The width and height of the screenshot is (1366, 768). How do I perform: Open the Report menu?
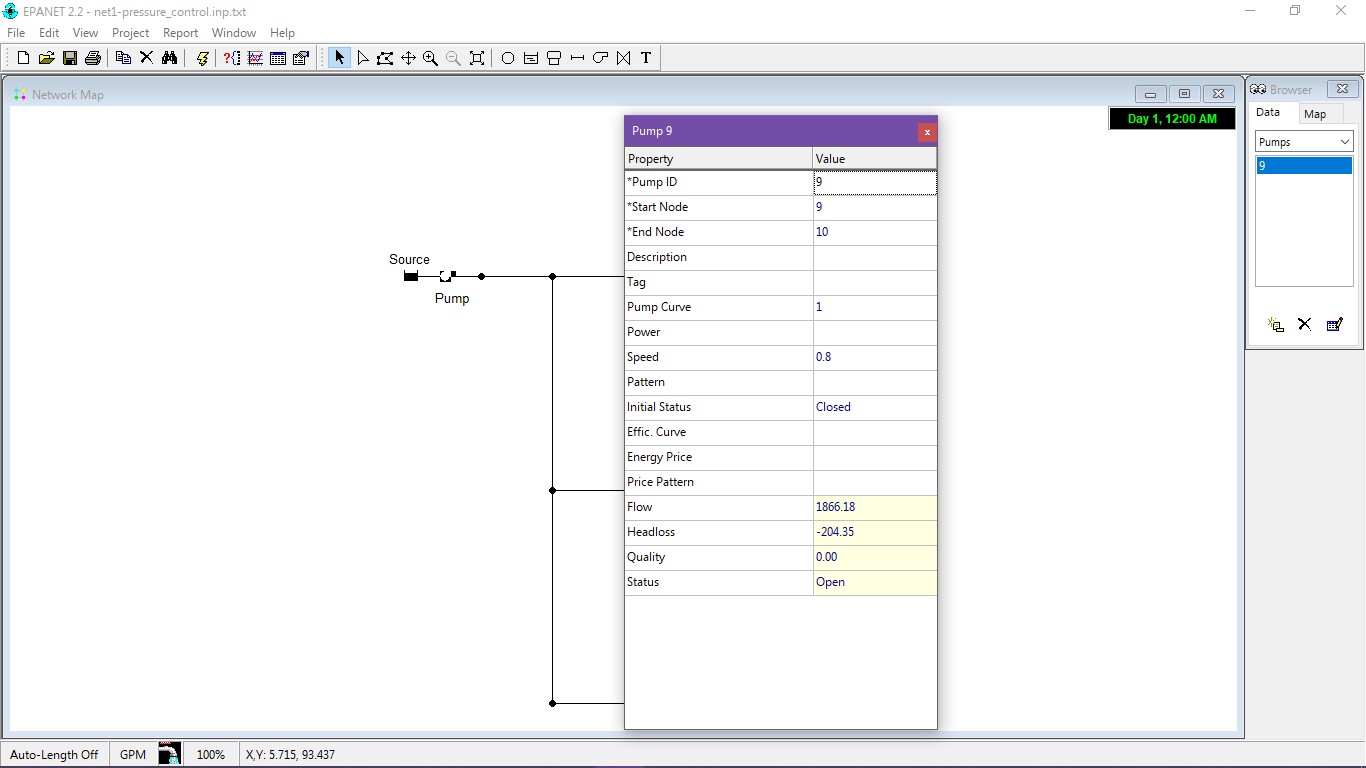[180, 32]
